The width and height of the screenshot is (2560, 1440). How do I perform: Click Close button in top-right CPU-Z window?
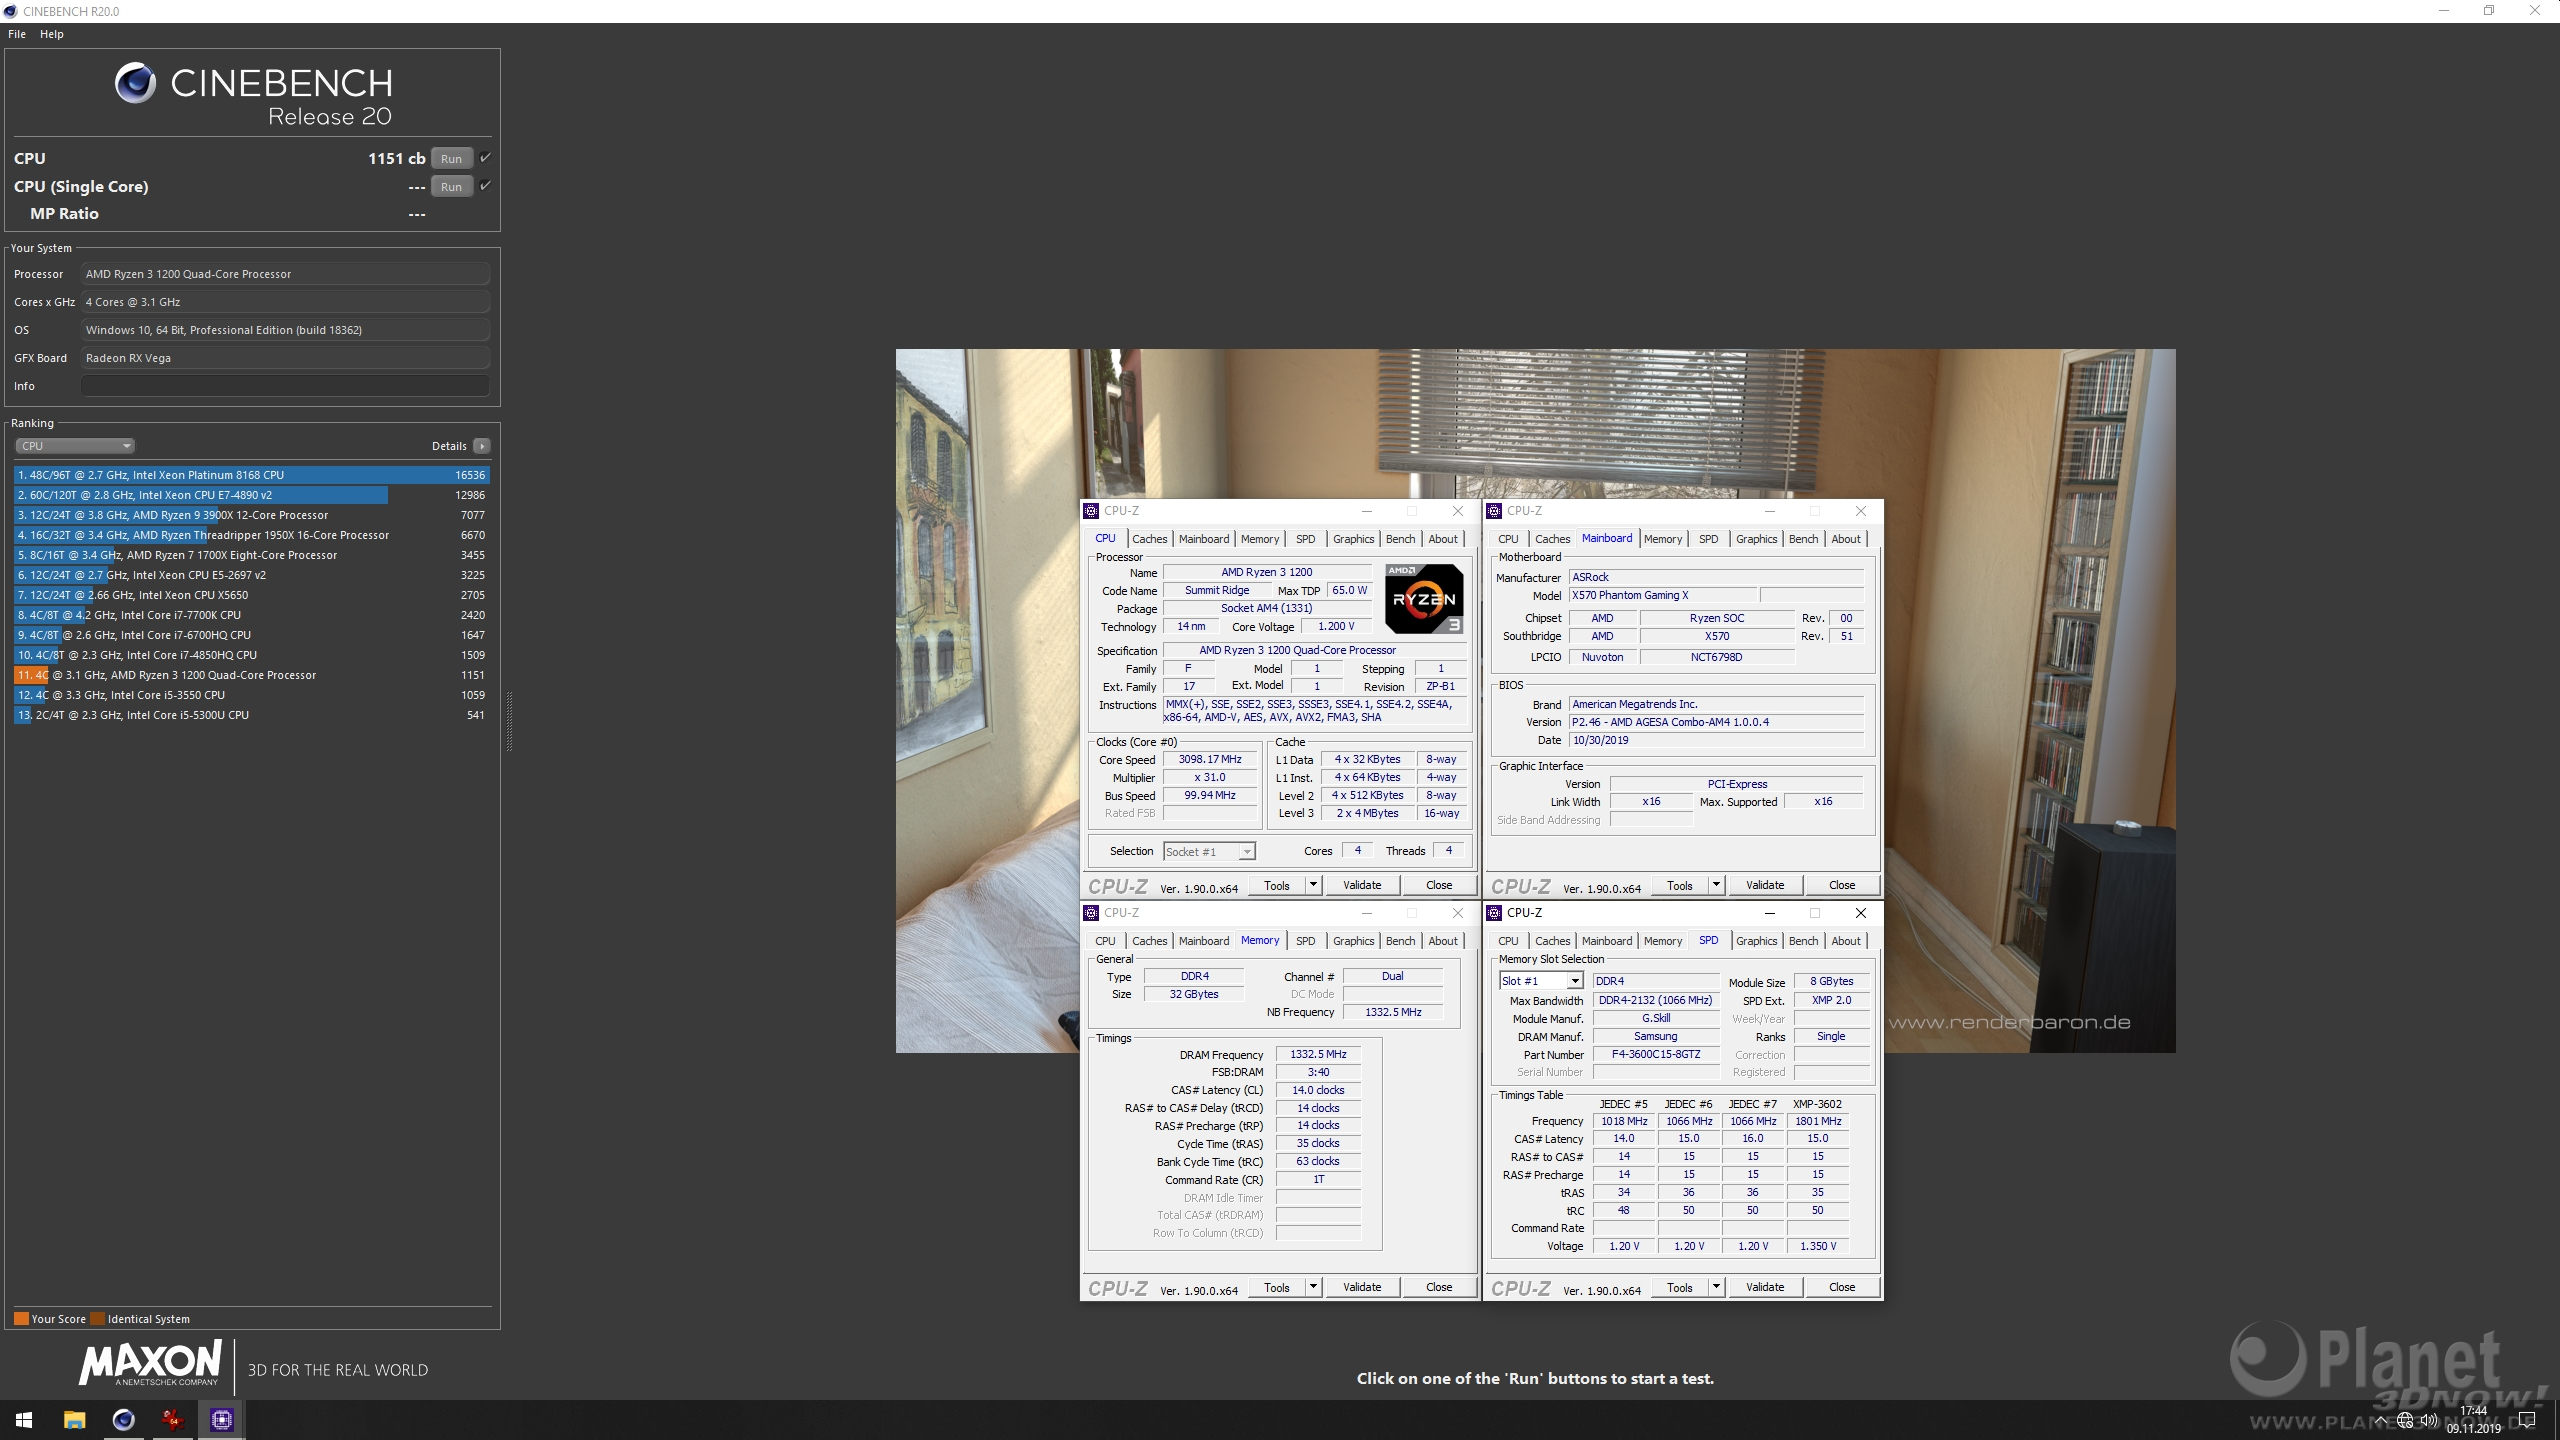tap(1842, 885)
